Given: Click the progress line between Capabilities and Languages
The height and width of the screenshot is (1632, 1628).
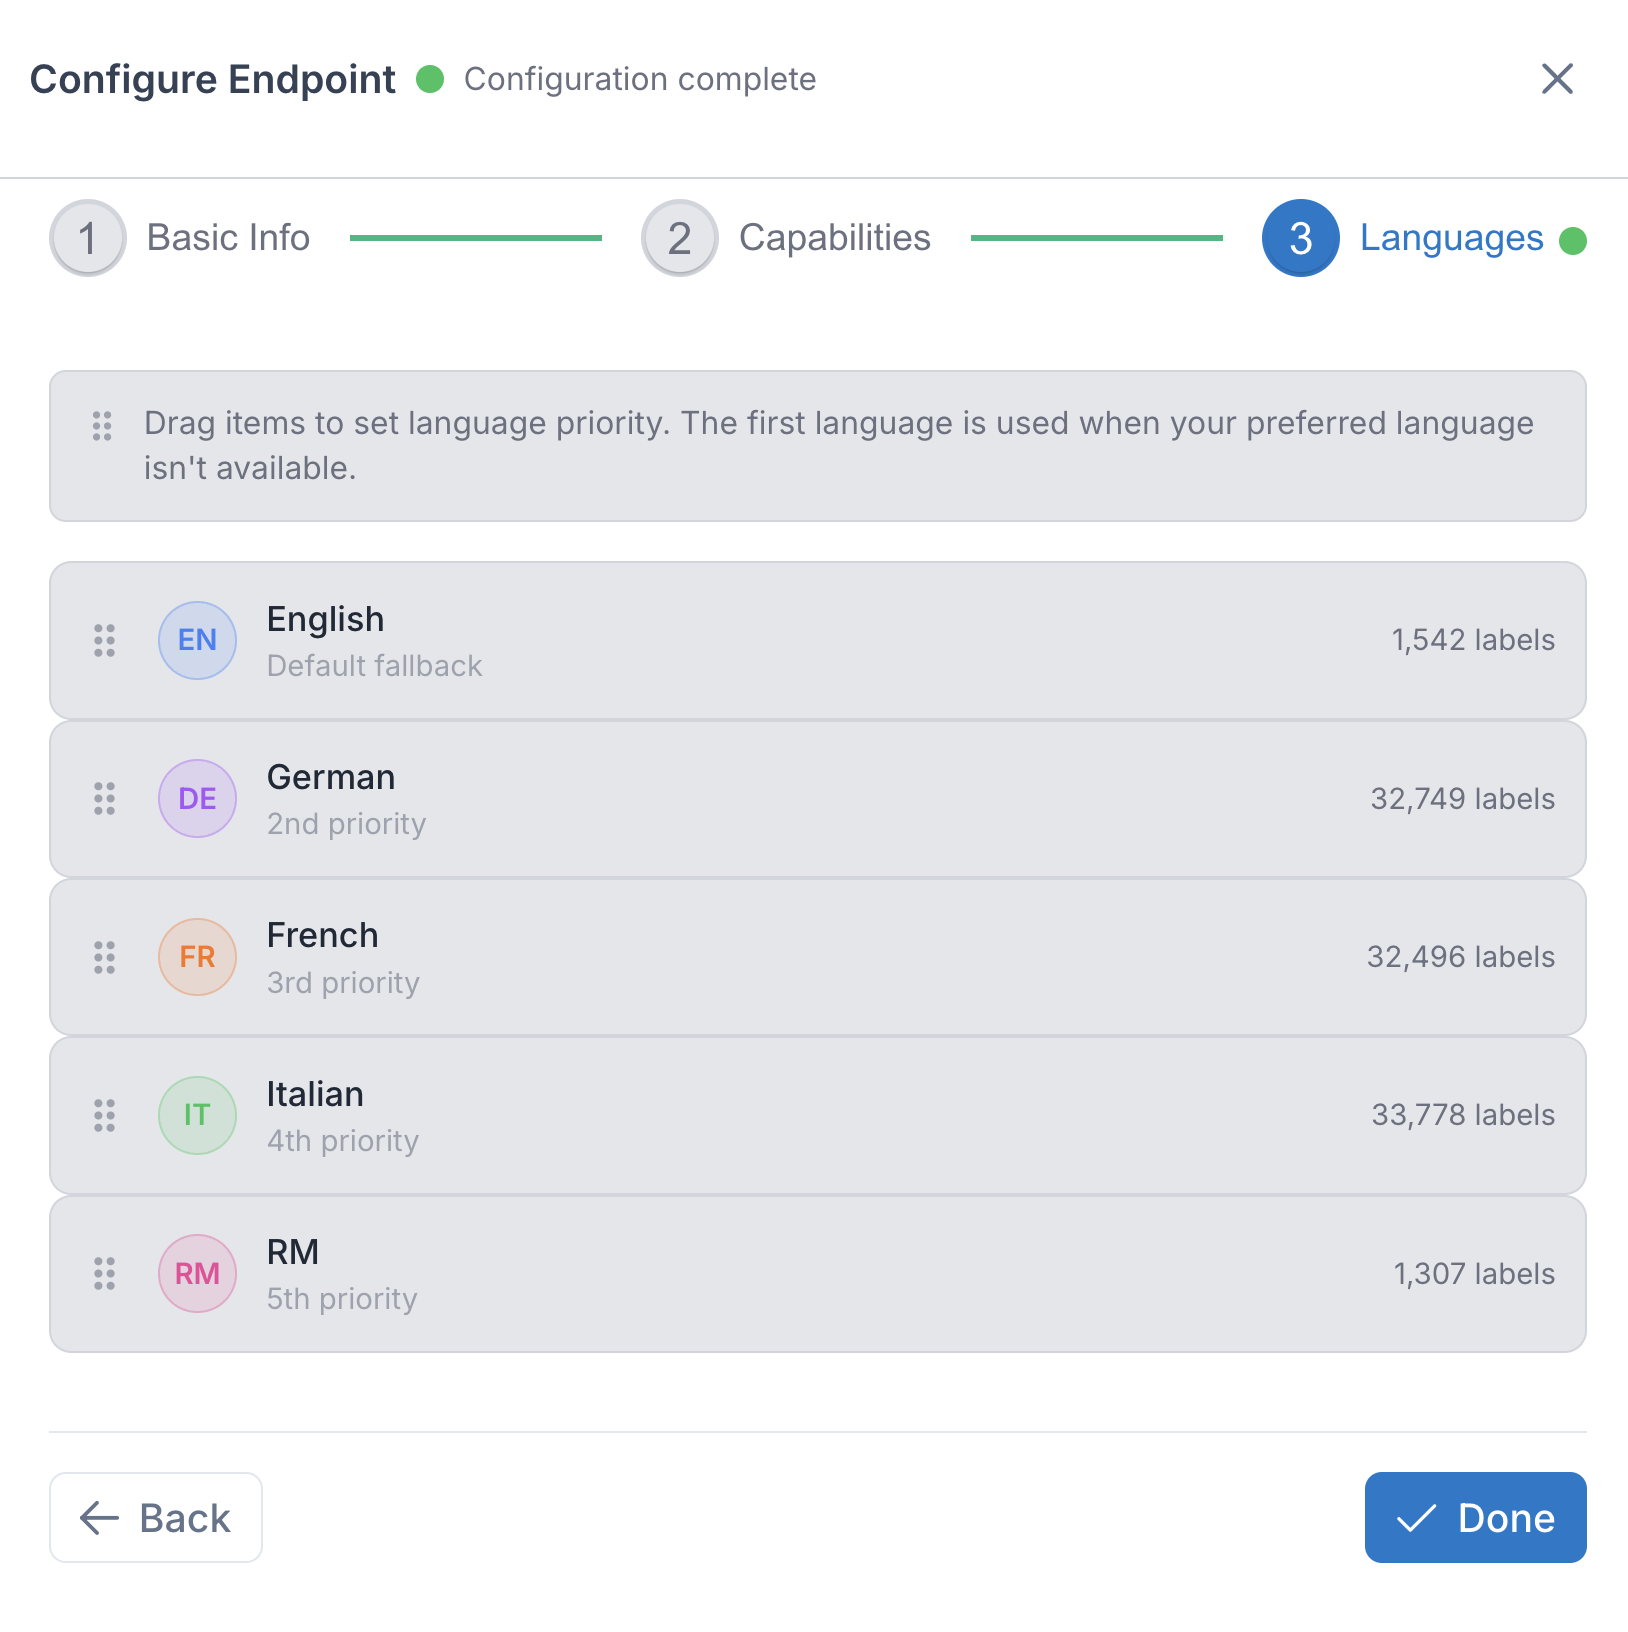Looking at the screenshot, I should (1096, 238).
